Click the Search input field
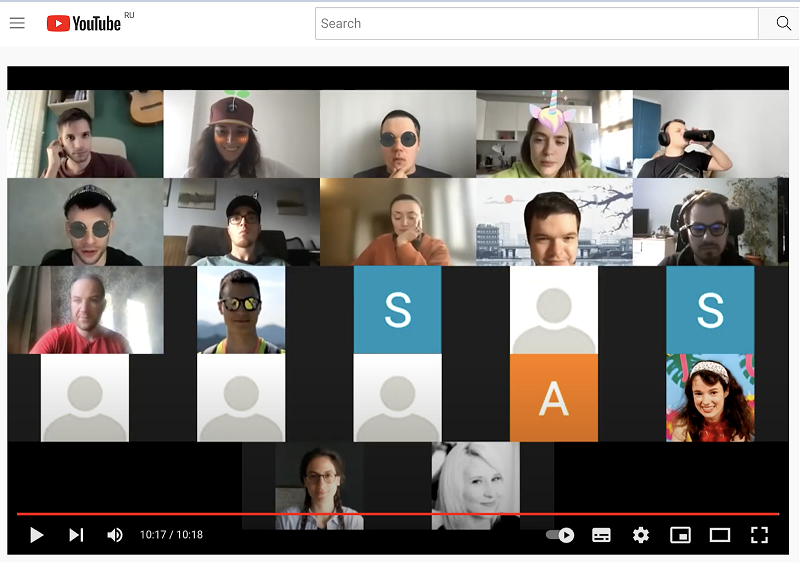800x564 pixels. tap(537, 23)
